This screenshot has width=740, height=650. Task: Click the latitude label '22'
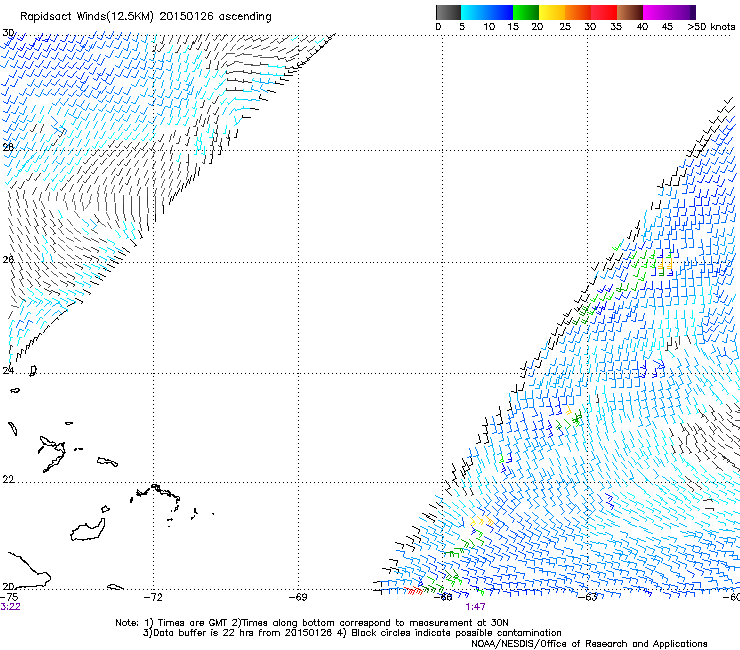coord(8,480)
